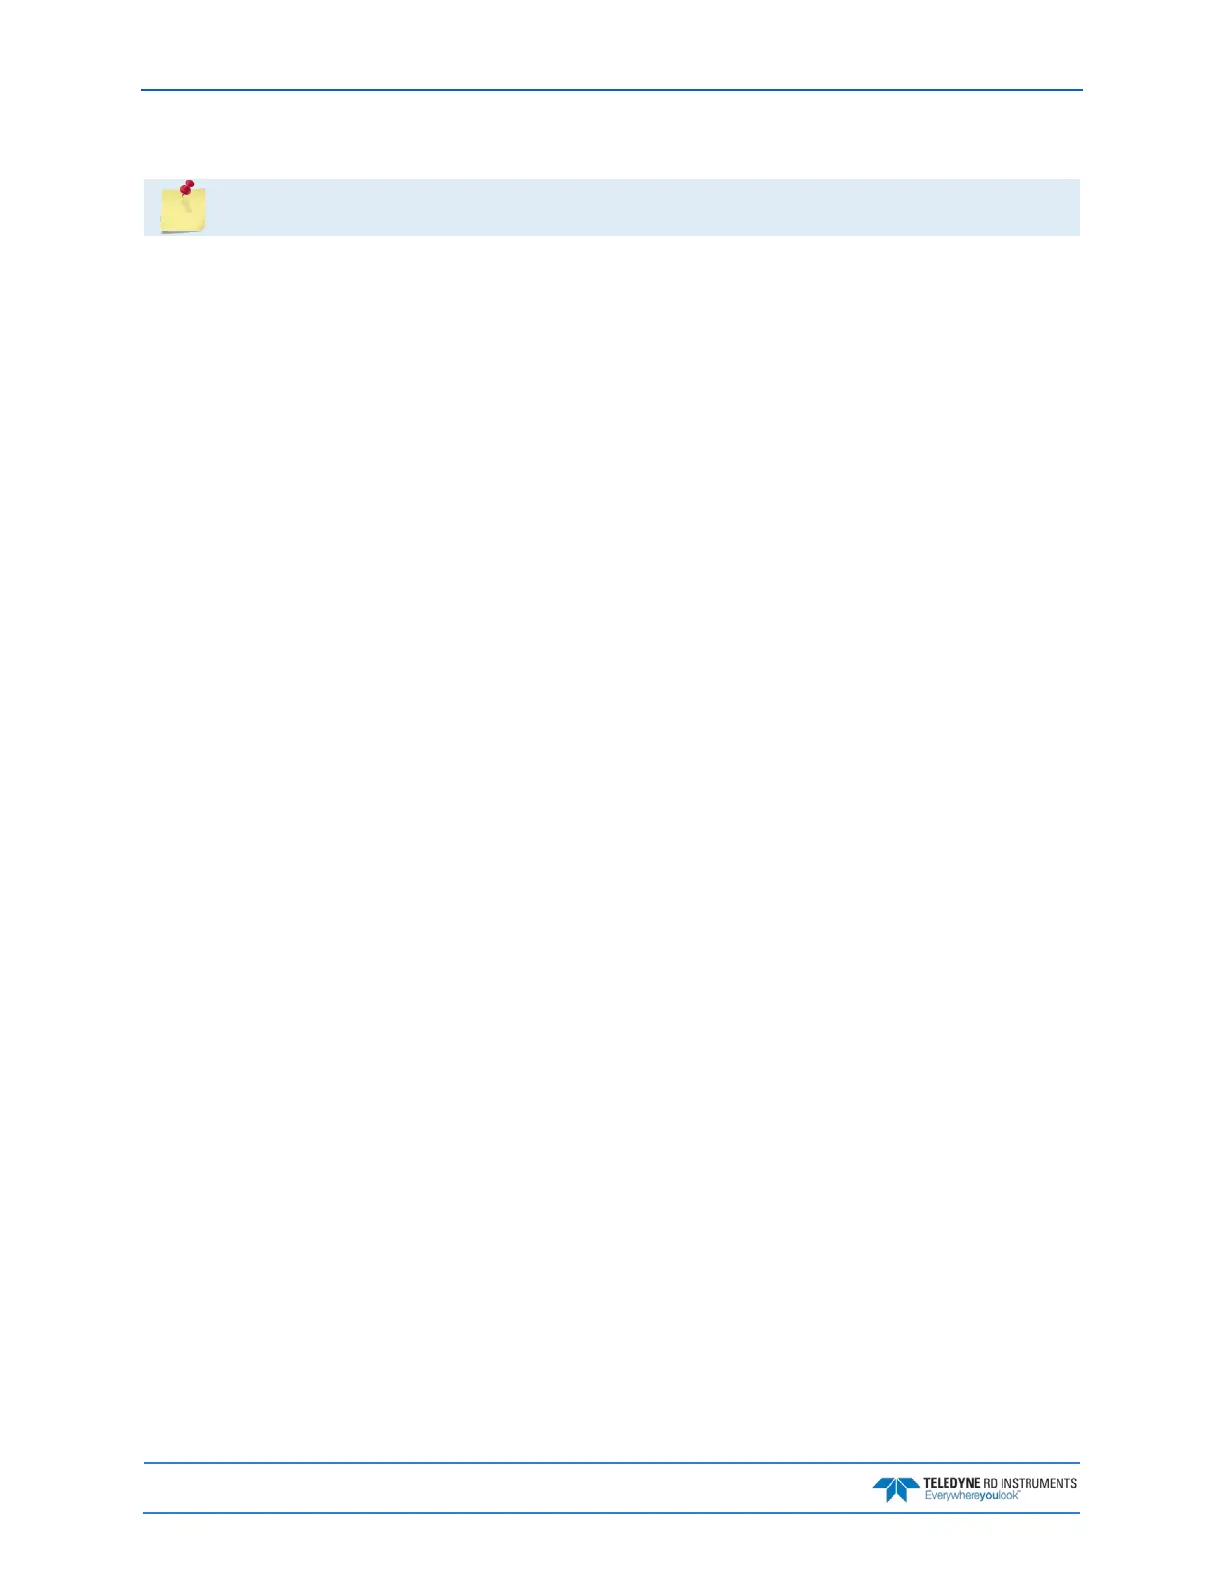Image resolution: width=1224 pixels, height=1584 pixels.
Task: Click the empty header area above blue line
Action: 612,45
